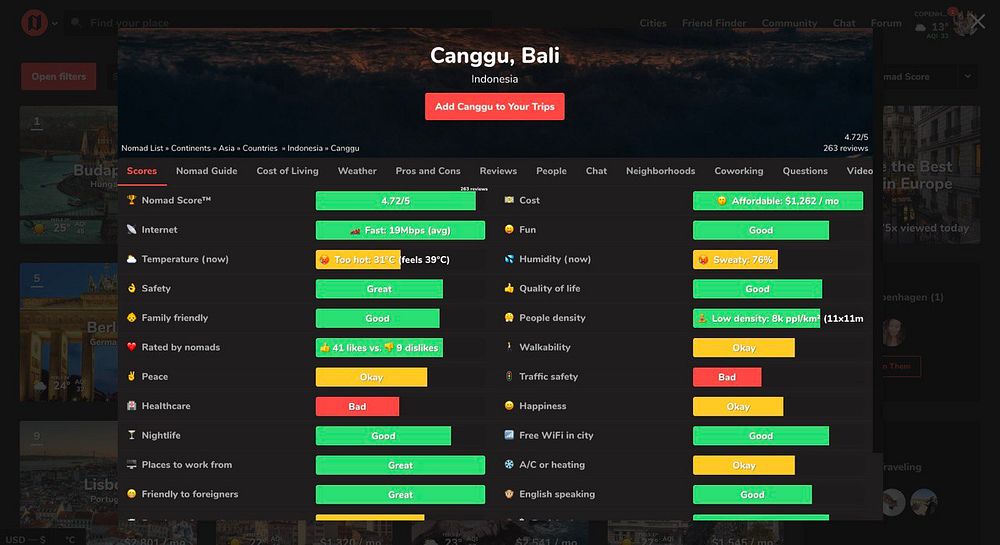Screen dimensions: 1000x545
Task: Click the hospital icon beside Healthcare
Action: tap(131, 405)
